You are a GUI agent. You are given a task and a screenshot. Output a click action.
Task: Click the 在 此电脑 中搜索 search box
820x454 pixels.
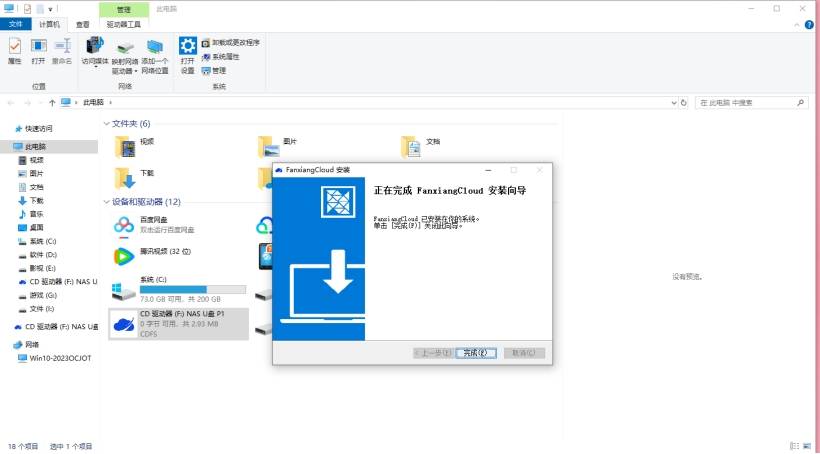click(x=750, y=102)
